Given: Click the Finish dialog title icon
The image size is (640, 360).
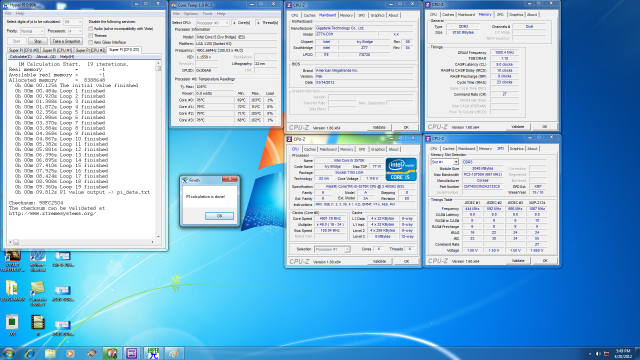Looking at the screenshot, I should [185, 180].
